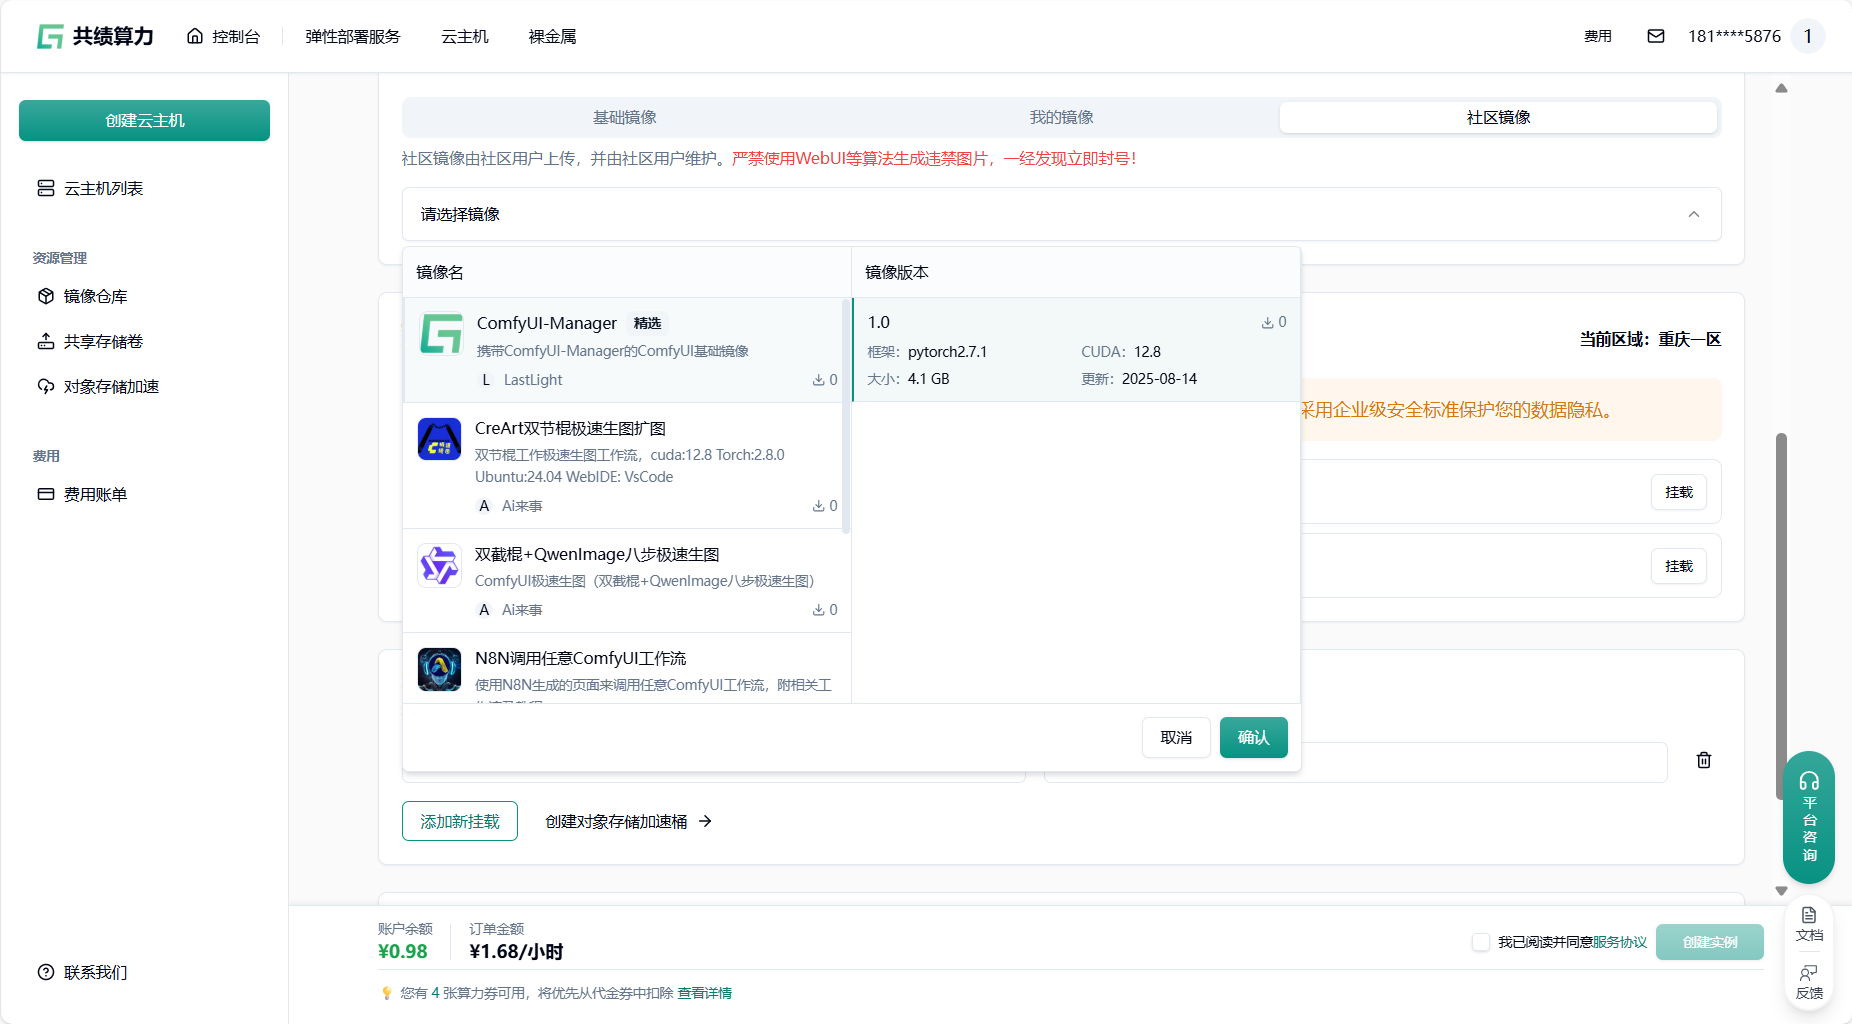Click the 共绩算力 logo icon

[x=50, y=37]
